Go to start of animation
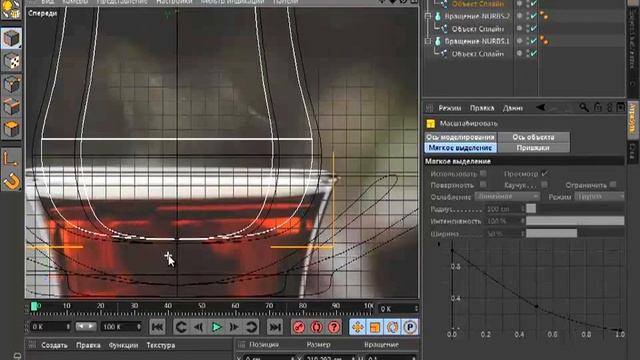640x360 pixels. tap(158, 327)
